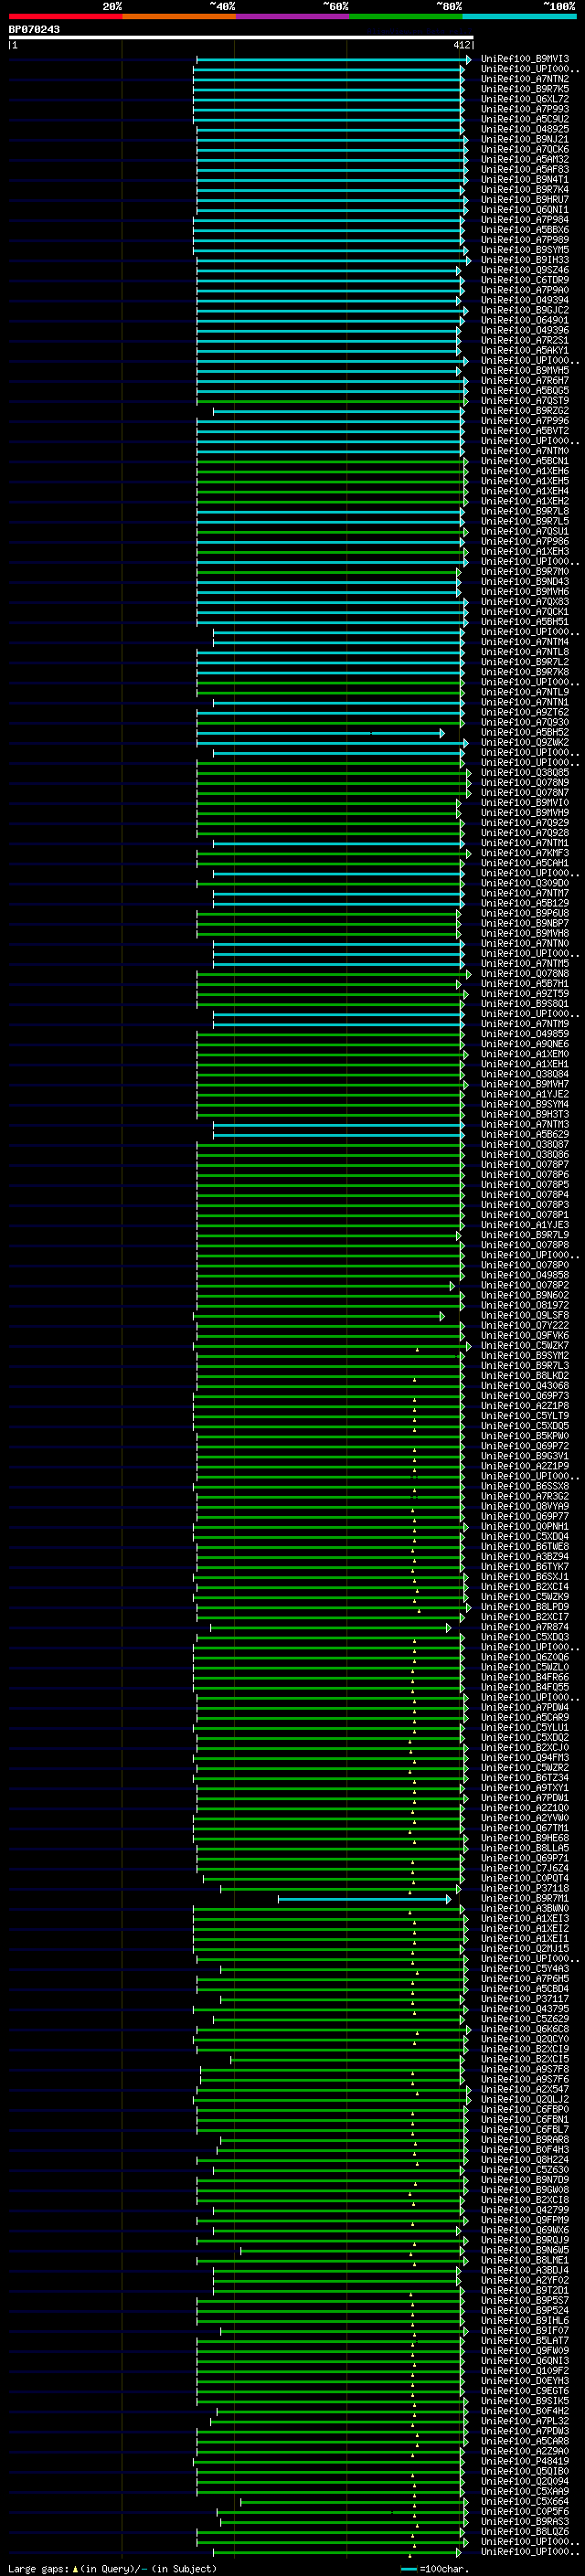
Task: Open hit UniRef100_A7P993
Action: tap(525, 109)
